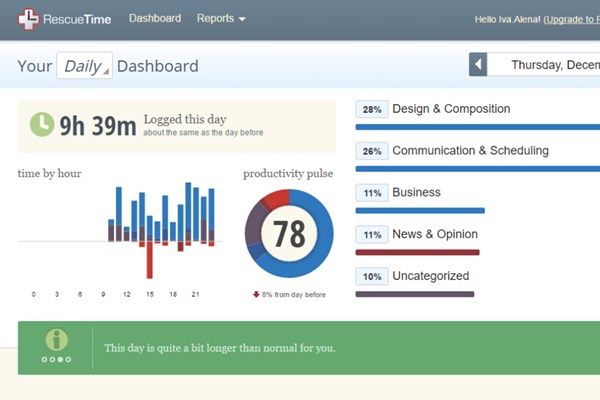Image resolution: width=600 pixels, height=400 pixels.
Task: Open the Uncategorized category
Action: coord(430,276)
